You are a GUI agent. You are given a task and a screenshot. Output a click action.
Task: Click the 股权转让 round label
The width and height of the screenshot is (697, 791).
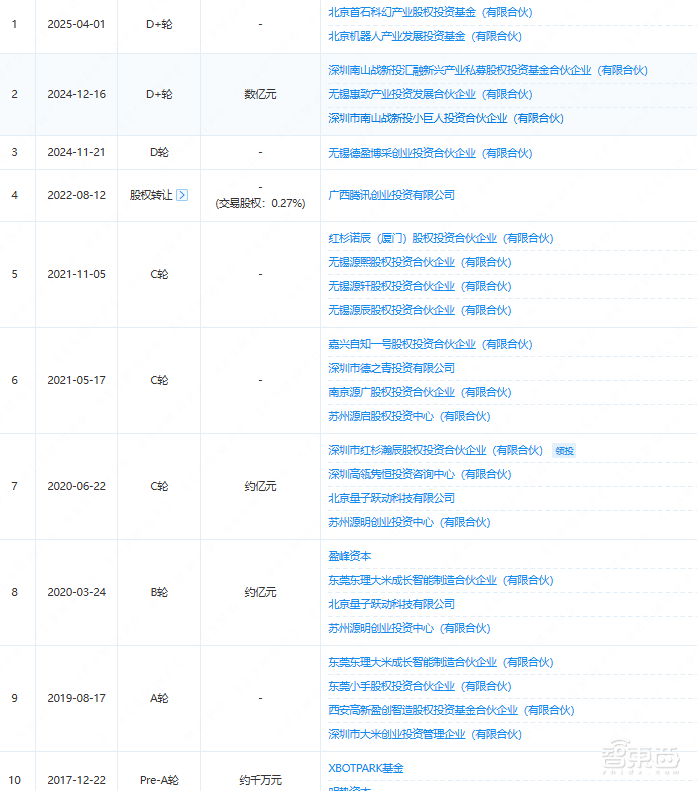[151, 195]
